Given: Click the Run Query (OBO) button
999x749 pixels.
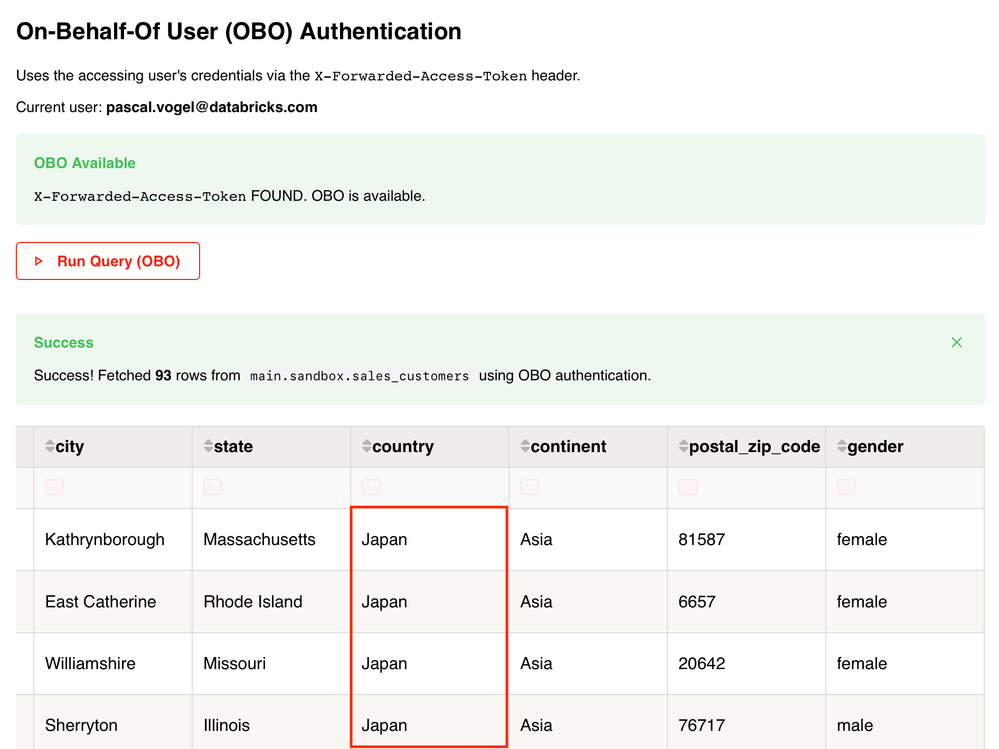Looking at the screenshot, I should (108, 261).
